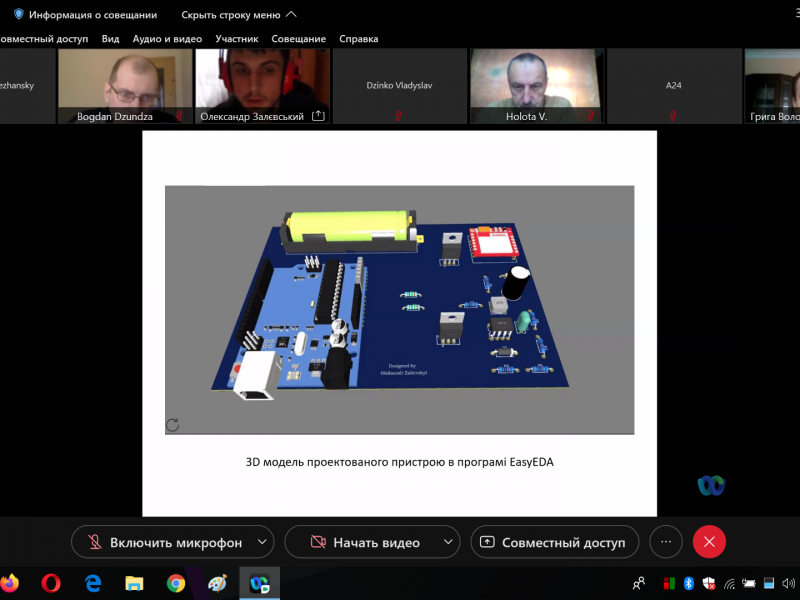The height and width of the screenshot is (600, 800).
Task: Click the Webex app icon in the taskbar
Action: tap(259, 583)
